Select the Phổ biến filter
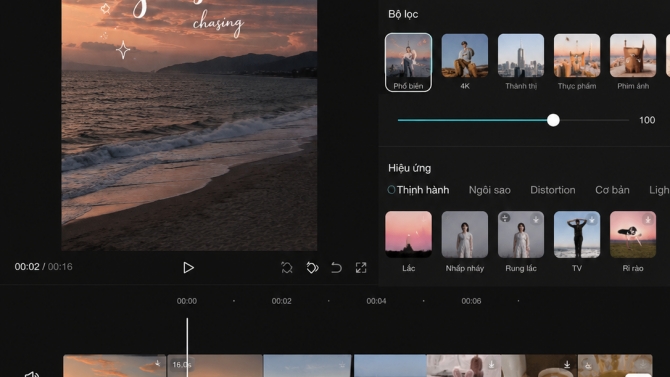Viewport: 670px width, 377px height. [x=408, y=62]
